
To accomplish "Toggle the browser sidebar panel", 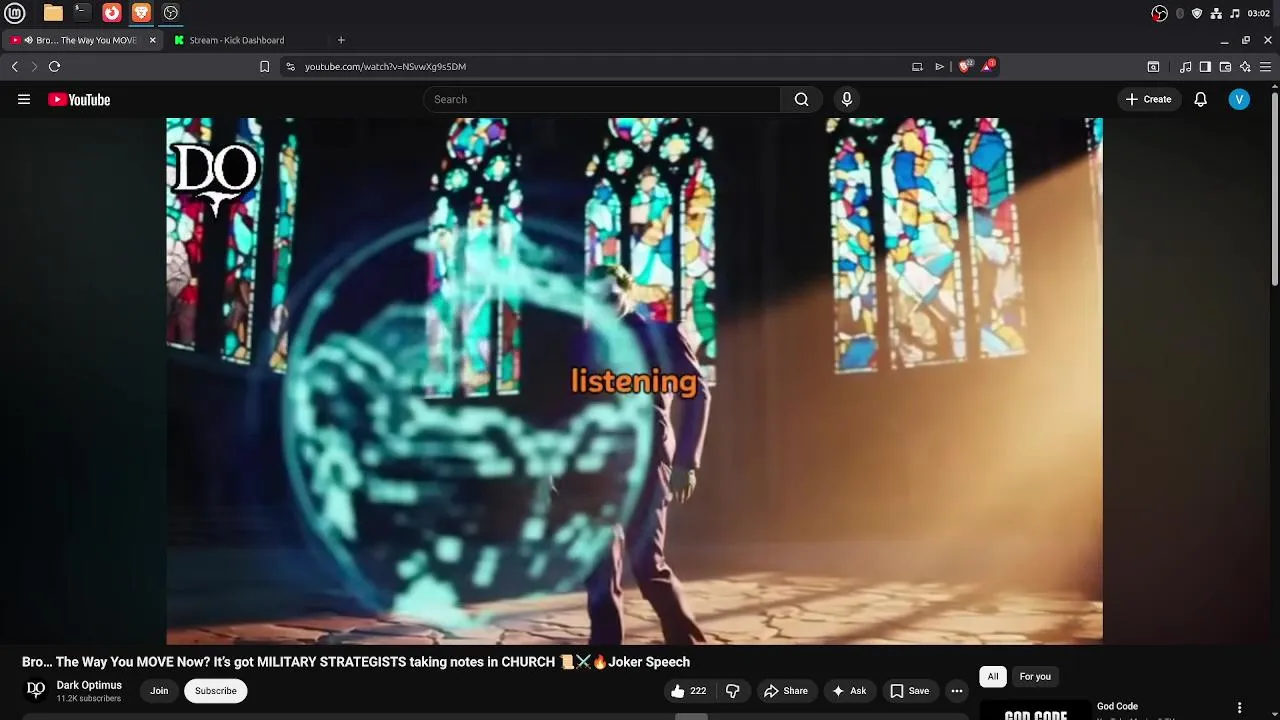I will [1205, 67].
